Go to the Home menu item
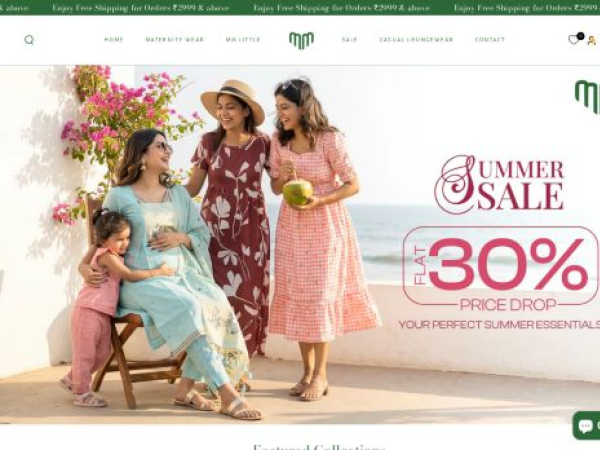The height and width of the screenshot is (450, 600). coord(114,39)
